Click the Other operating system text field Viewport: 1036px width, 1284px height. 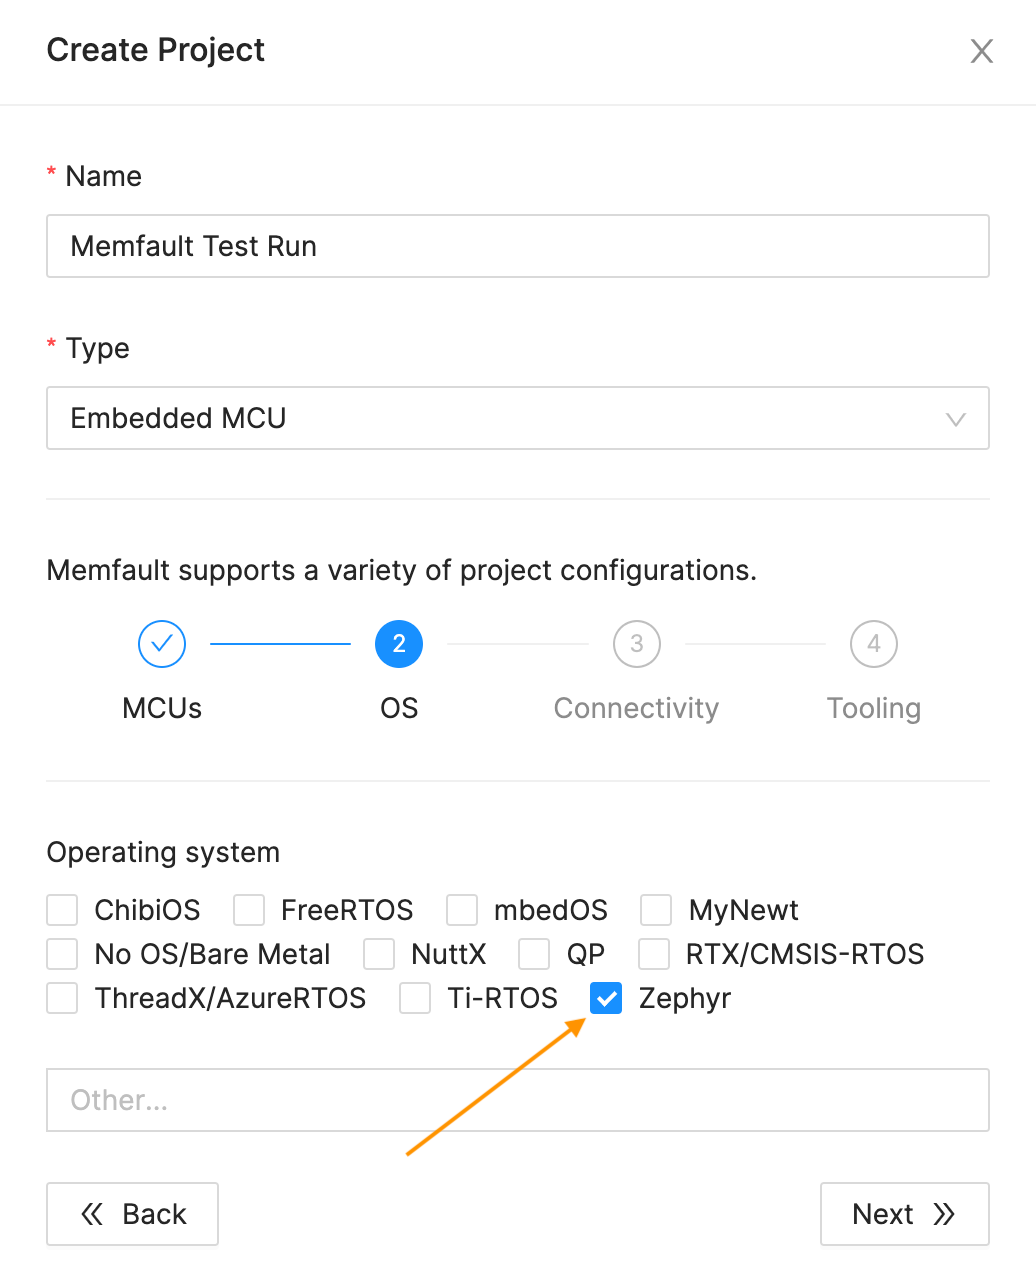point(517,1100)
